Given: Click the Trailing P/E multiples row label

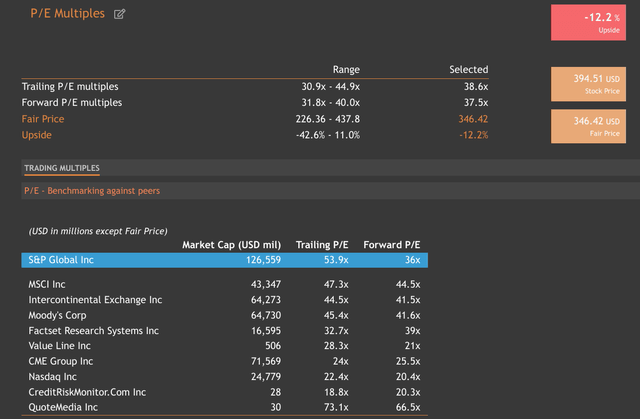Looking at the screenshot, I should pos(70,86).
